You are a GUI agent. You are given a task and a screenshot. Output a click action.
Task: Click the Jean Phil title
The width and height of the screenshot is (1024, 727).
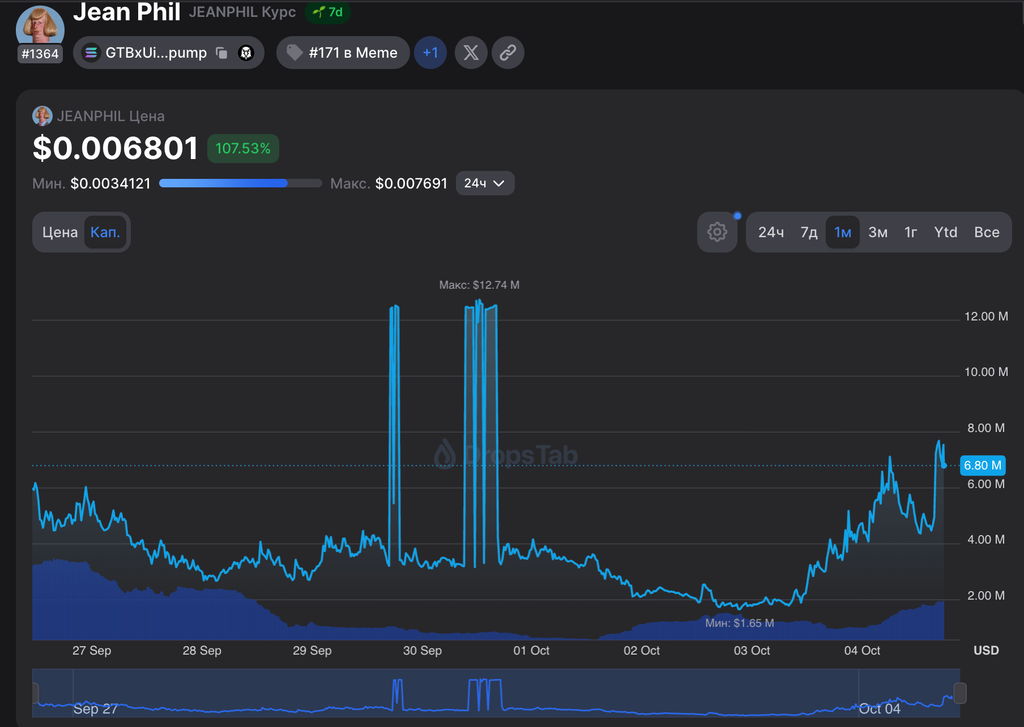[127, 12]
